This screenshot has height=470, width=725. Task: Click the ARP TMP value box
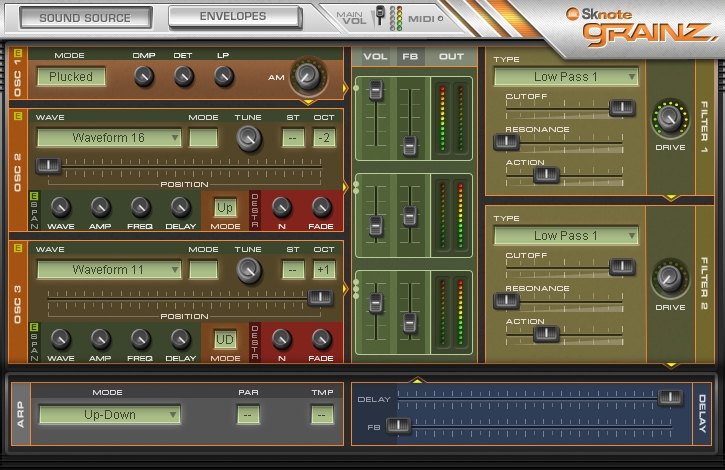click(322, 415)
